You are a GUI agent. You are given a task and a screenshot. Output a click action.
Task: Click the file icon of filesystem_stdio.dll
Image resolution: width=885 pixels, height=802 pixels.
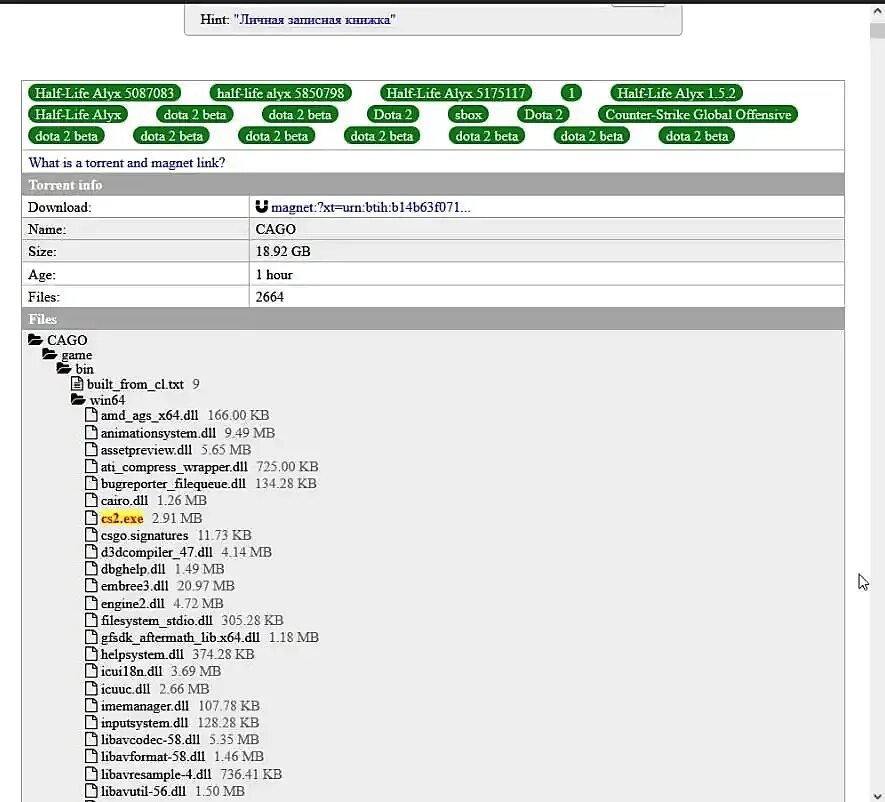coord(91,620)
